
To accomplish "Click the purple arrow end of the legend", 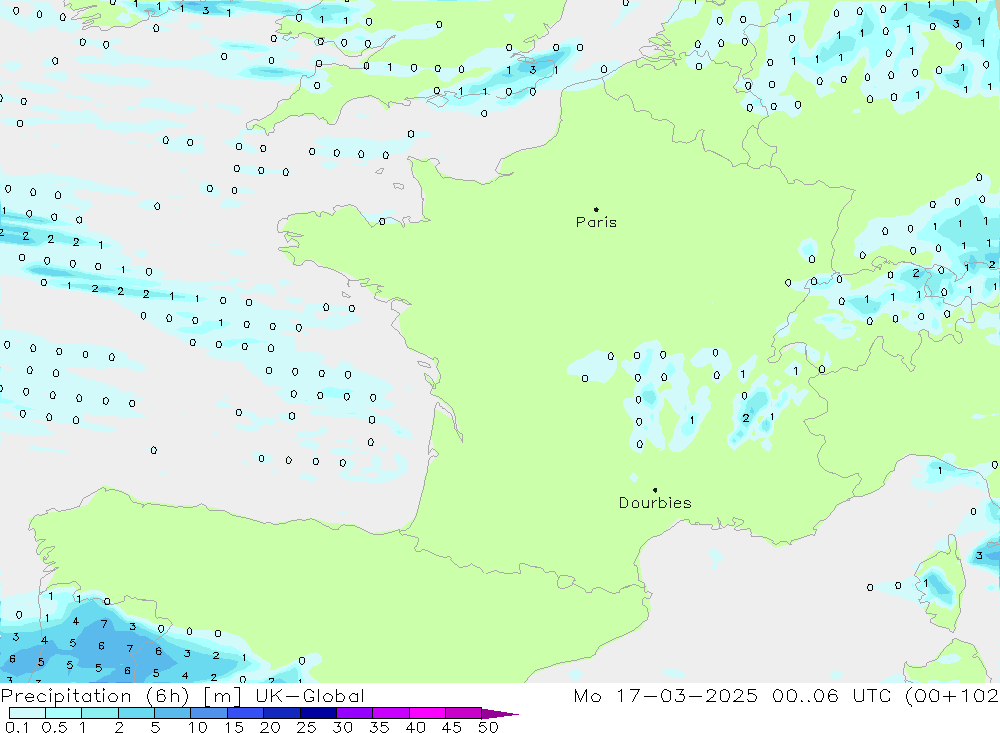I will point(500,714).
